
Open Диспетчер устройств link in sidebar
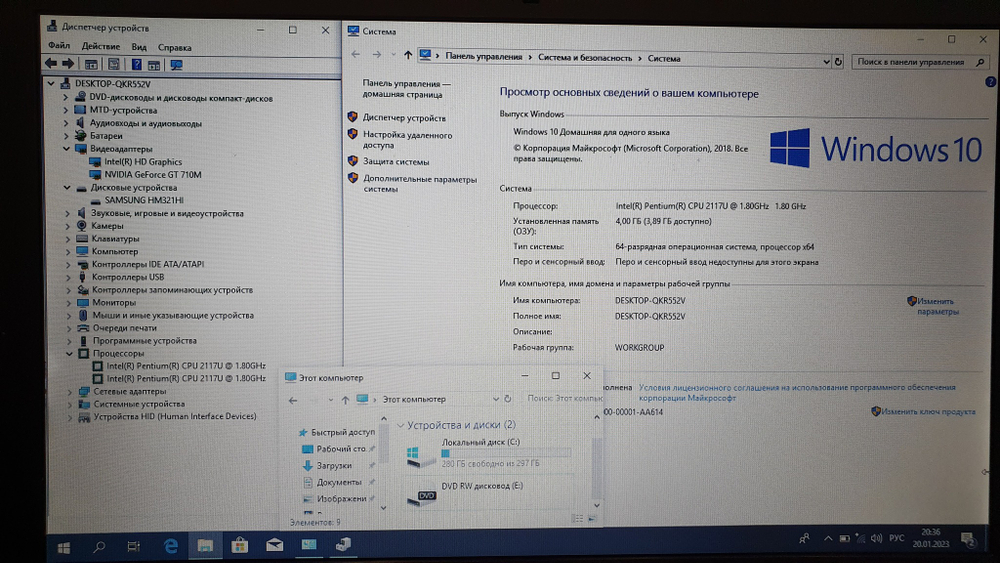pyautogui.click(x=404, y=118)
